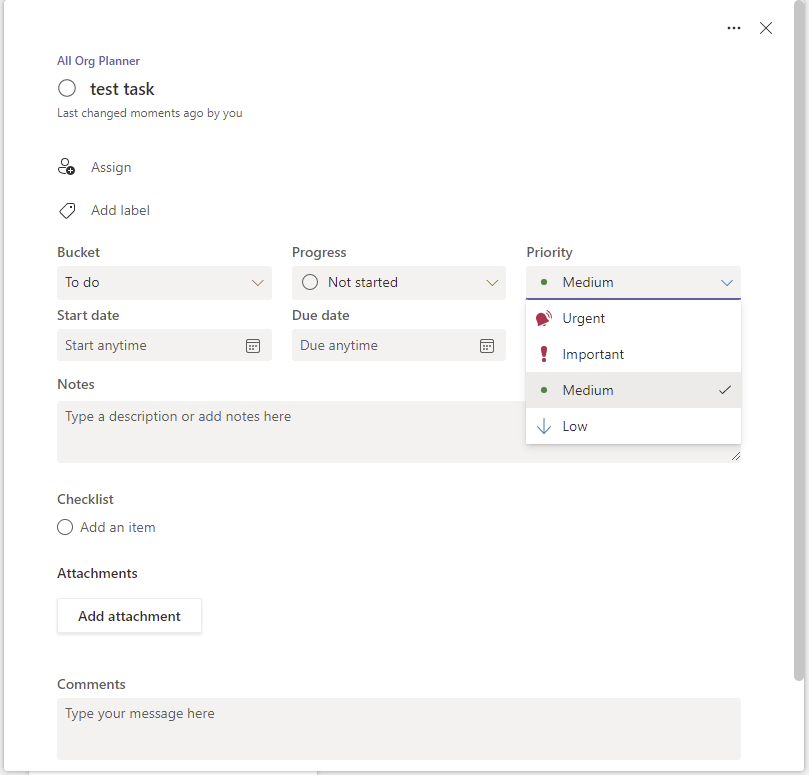Click the Due anytime date field

398,345
